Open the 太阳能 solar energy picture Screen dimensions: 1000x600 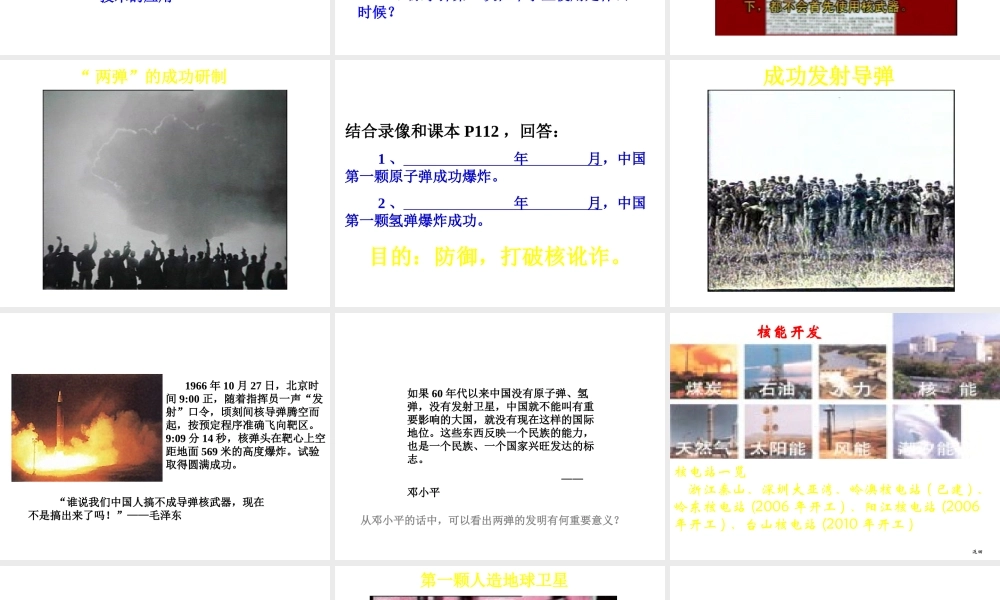click(778, 431)
